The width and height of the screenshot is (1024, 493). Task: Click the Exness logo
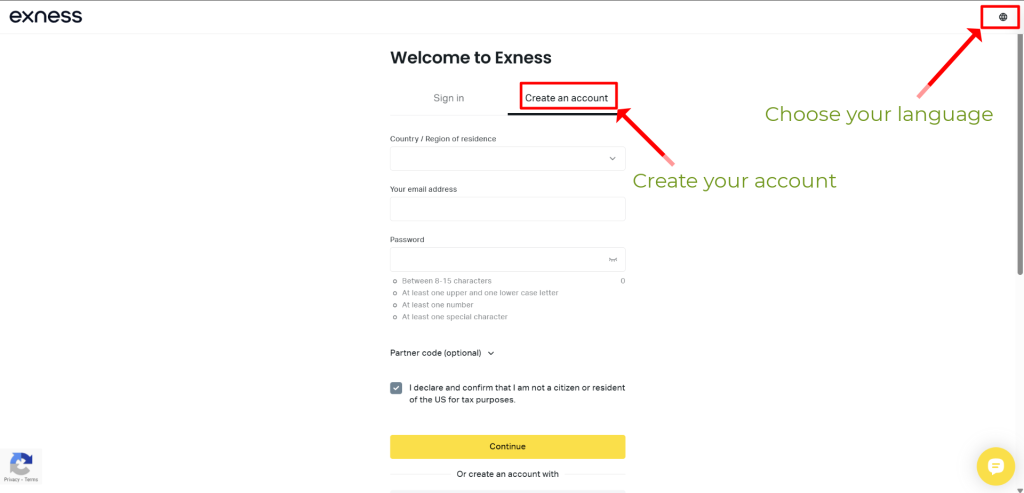pos(46,16)
